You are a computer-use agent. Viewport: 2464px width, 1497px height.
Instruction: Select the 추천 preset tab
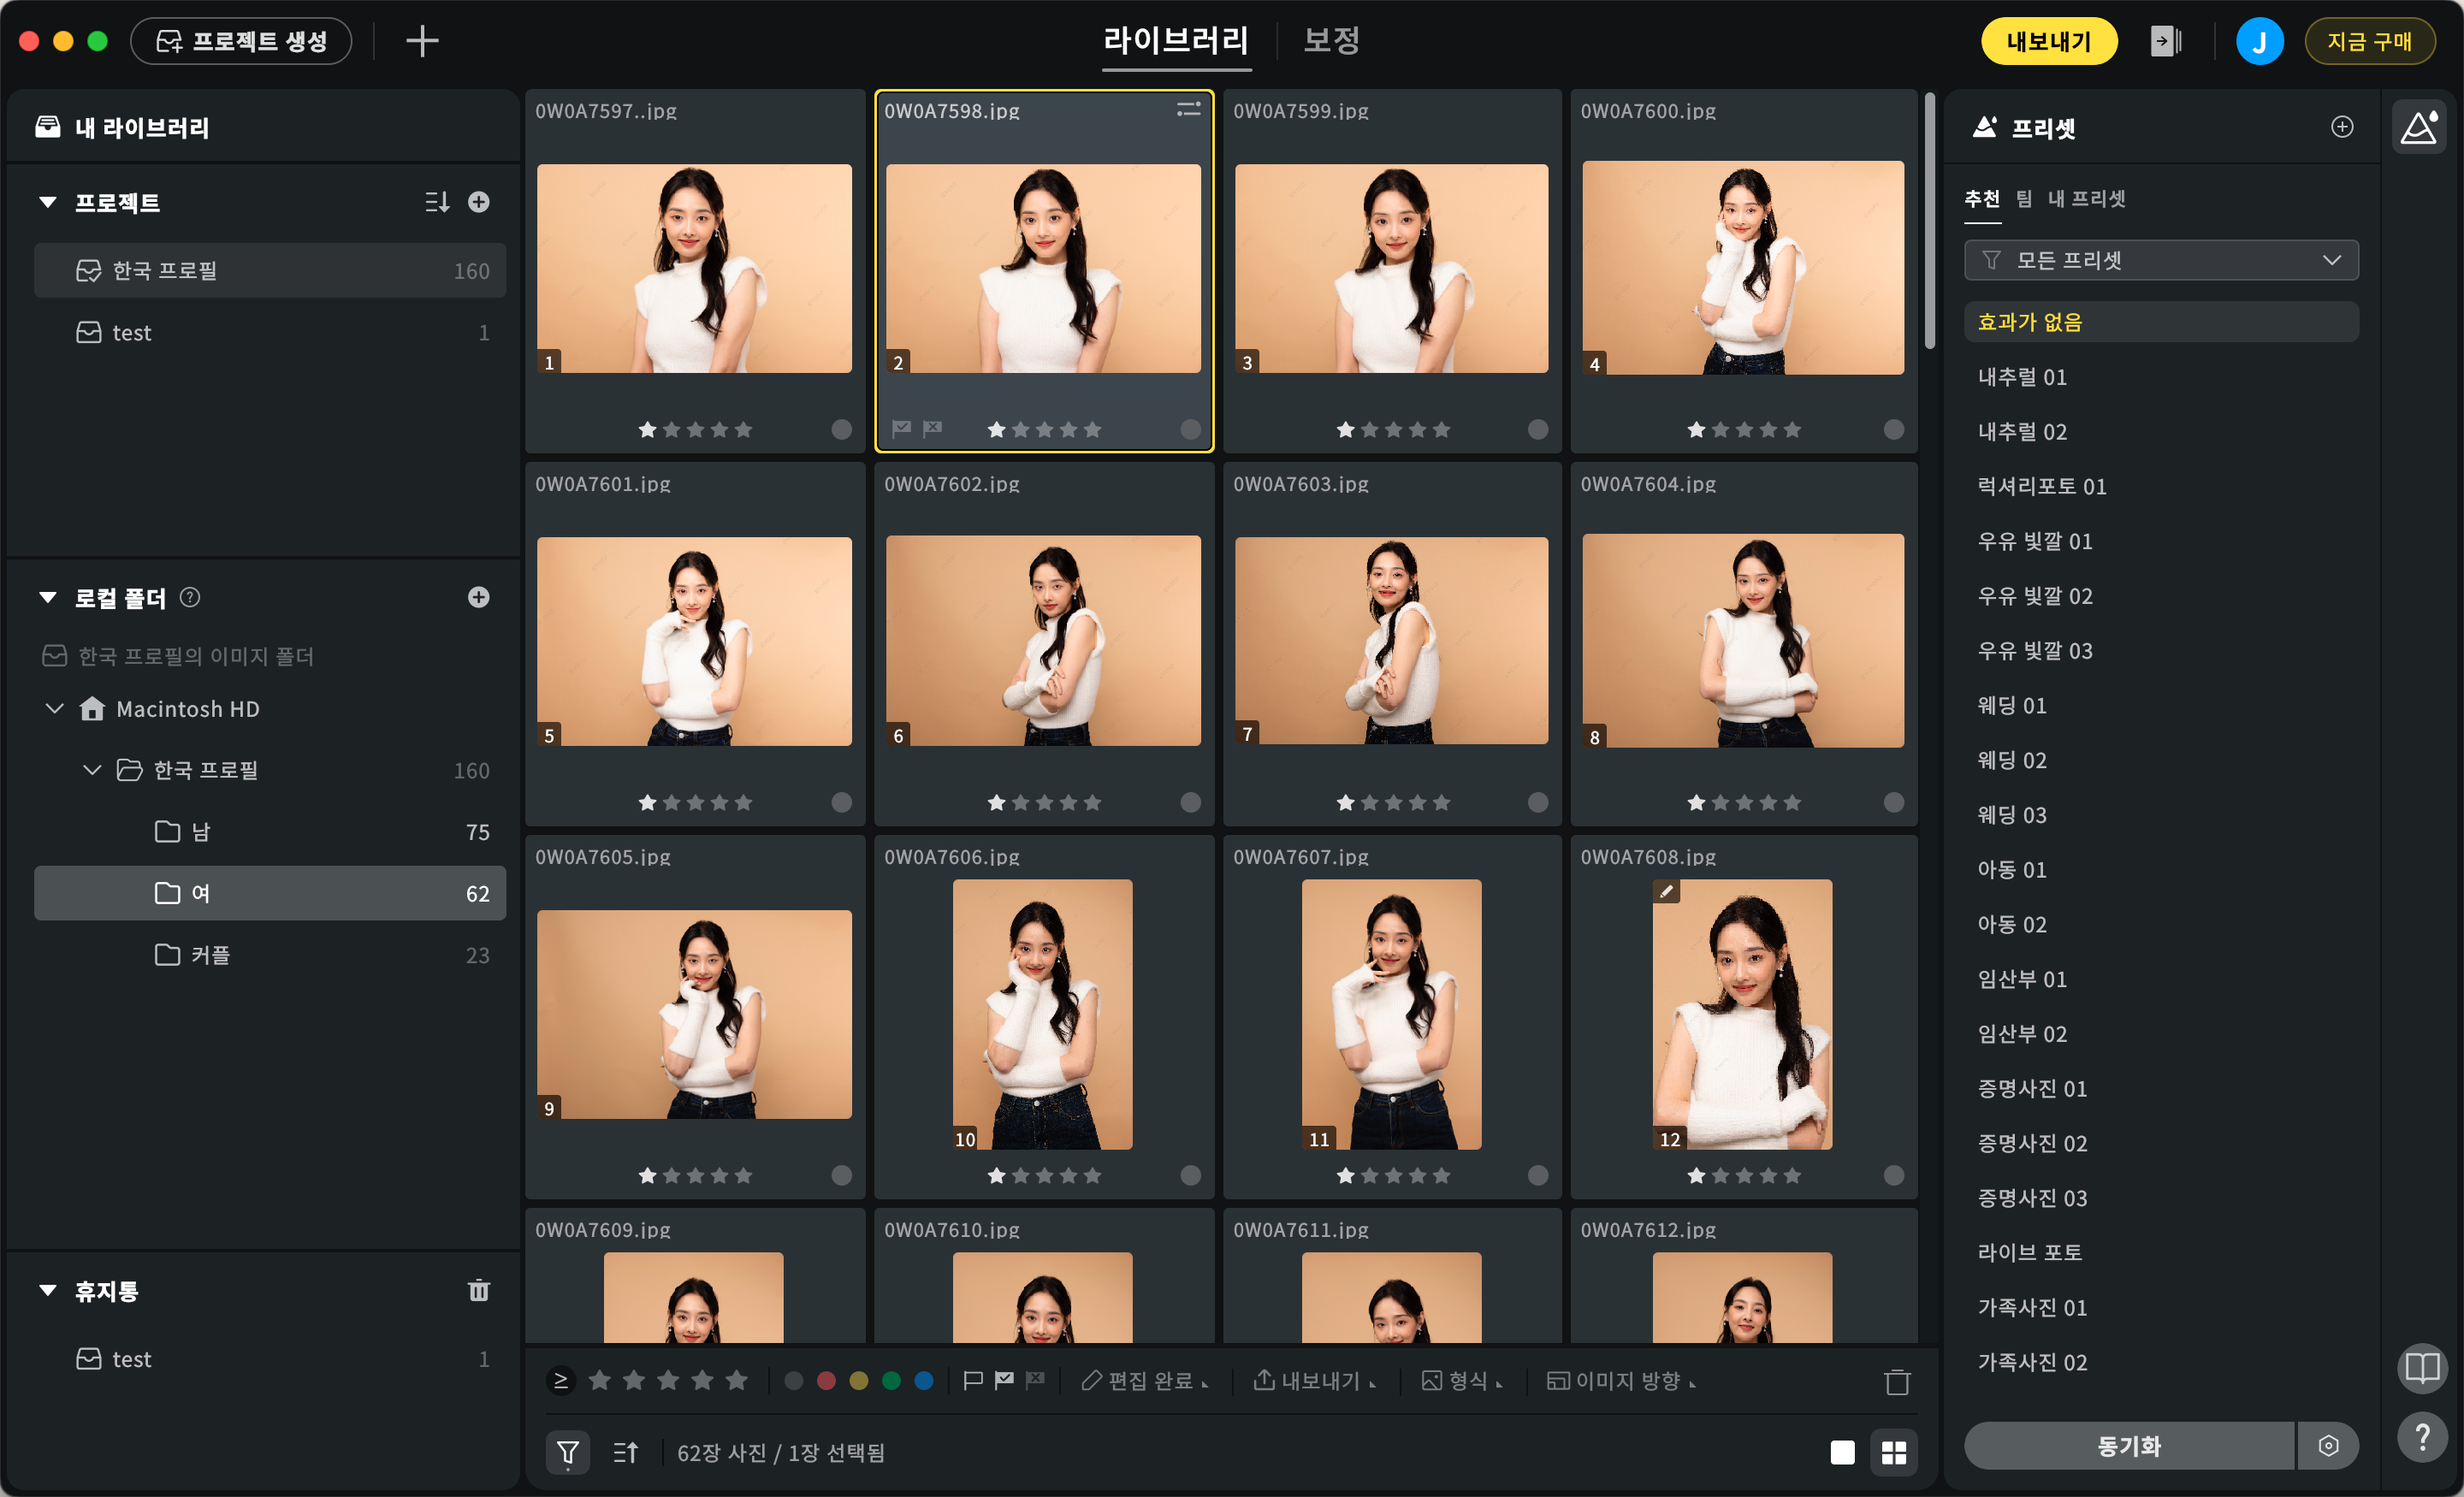tap(1982, 198)
